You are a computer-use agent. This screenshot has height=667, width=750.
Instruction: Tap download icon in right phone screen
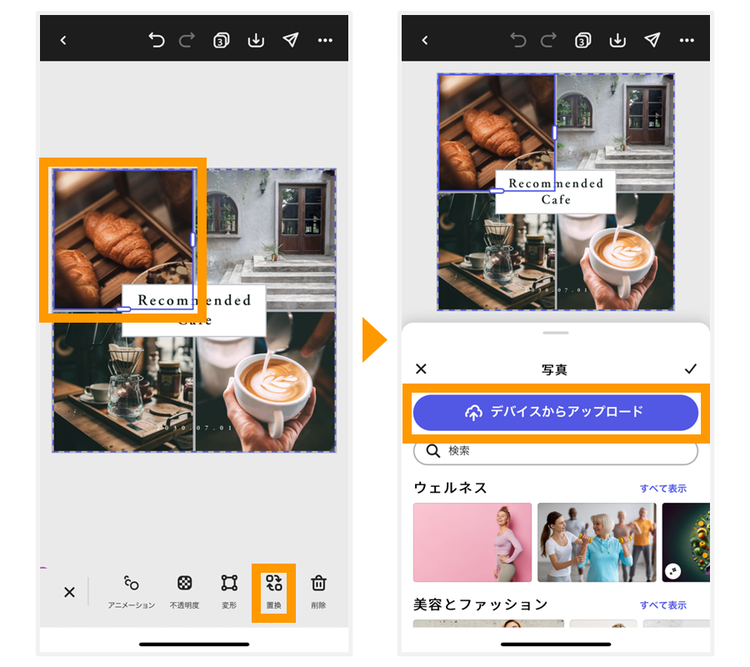coord(618,40)
